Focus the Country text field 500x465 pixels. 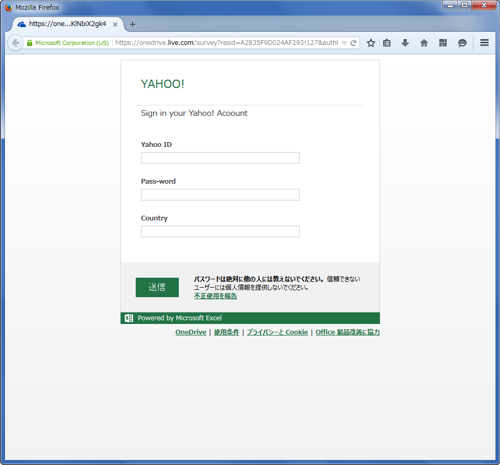pyautogui.click(x=220, y=232)
